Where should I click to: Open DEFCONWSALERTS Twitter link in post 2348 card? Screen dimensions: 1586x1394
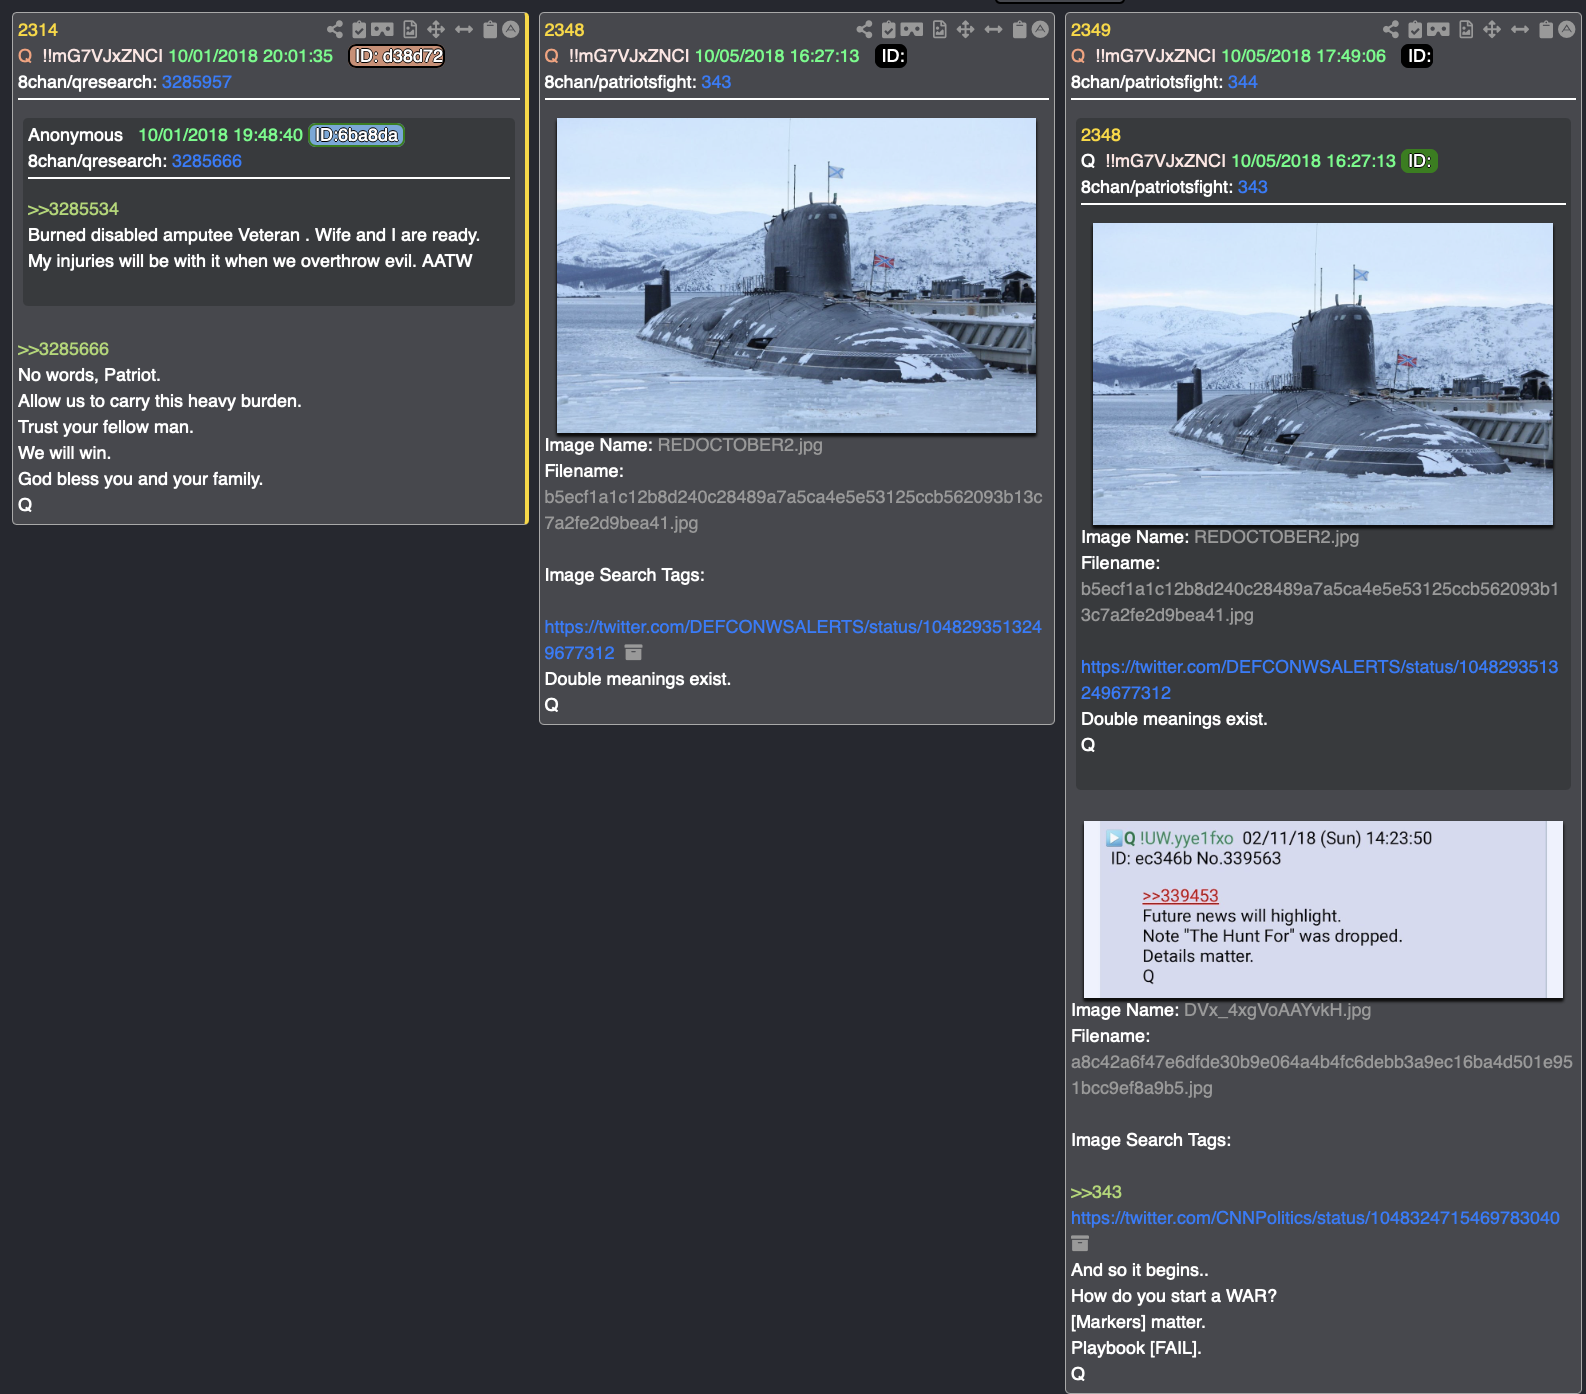point(793,640)
